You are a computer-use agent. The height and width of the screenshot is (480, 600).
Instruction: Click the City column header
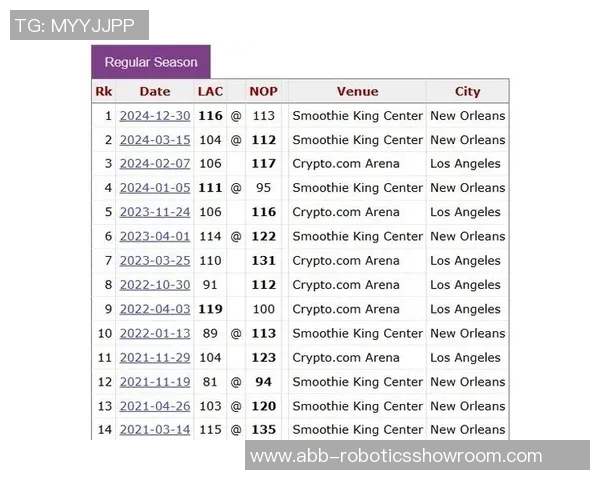click(x=467, y=92)
